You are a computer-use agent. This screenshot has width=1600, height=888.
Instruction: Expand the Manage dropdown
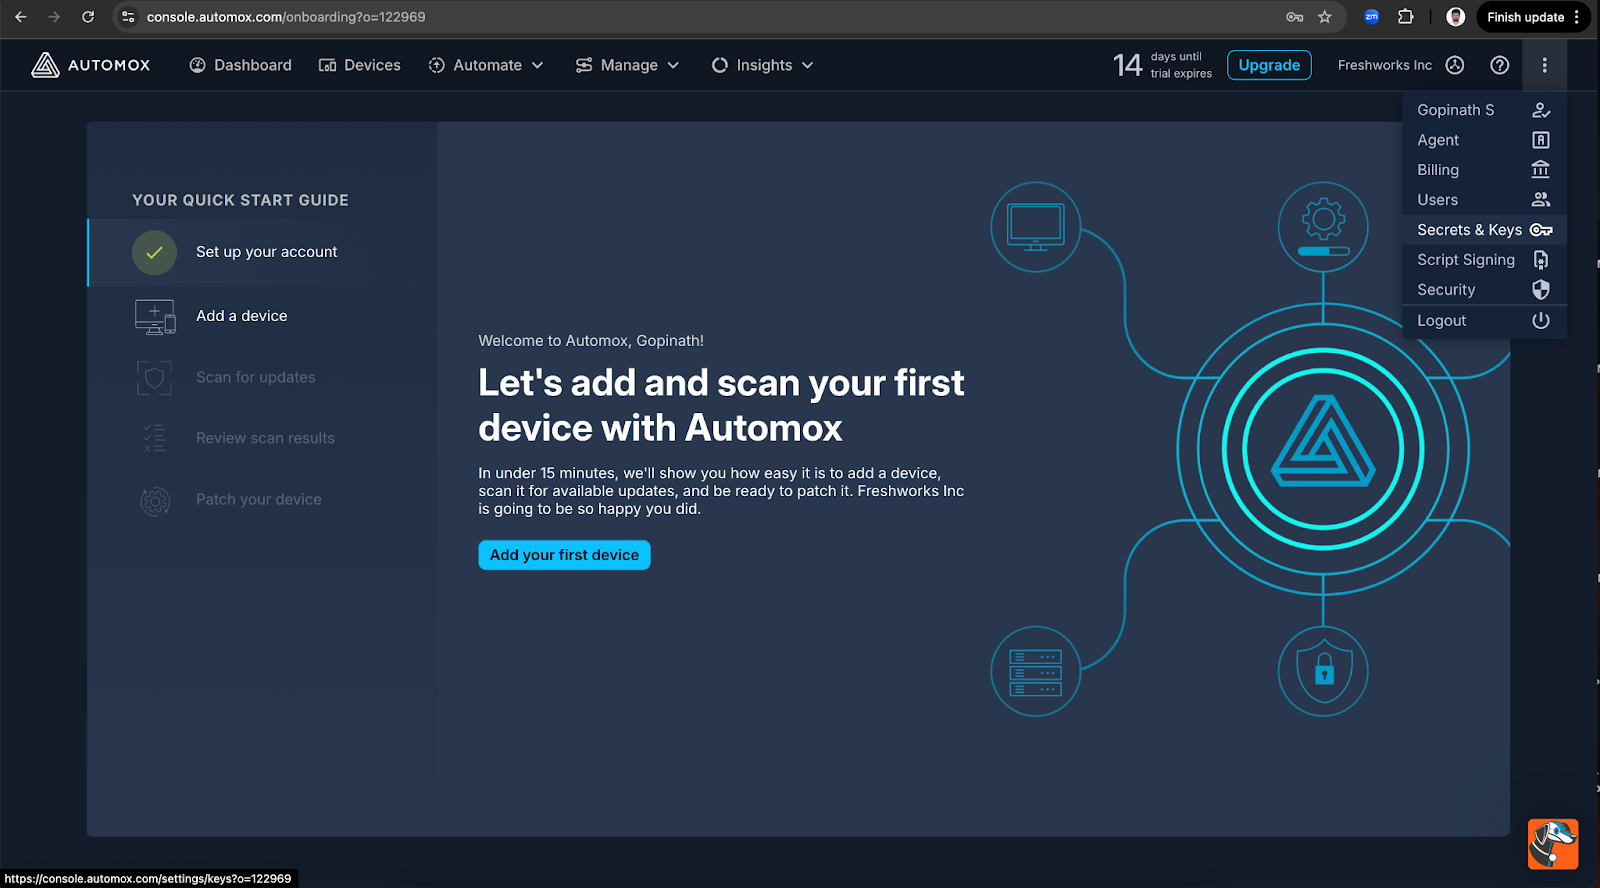[627, 65]
